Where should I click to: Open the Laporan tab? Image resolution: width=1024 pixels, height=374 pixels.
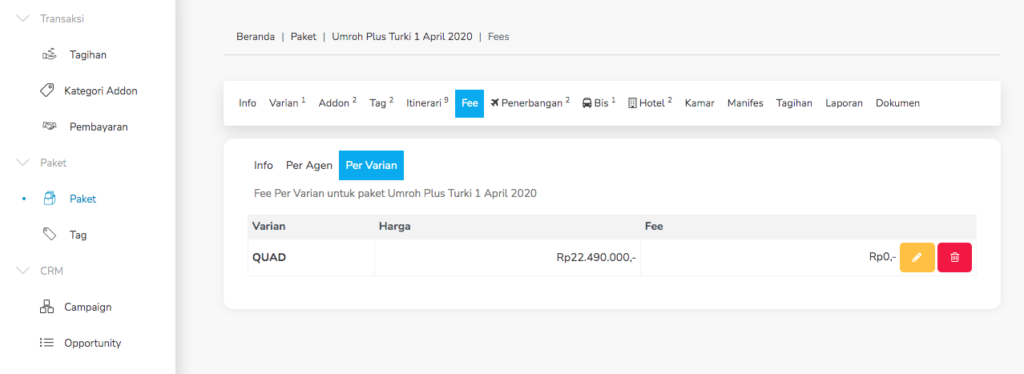[844, 103]
